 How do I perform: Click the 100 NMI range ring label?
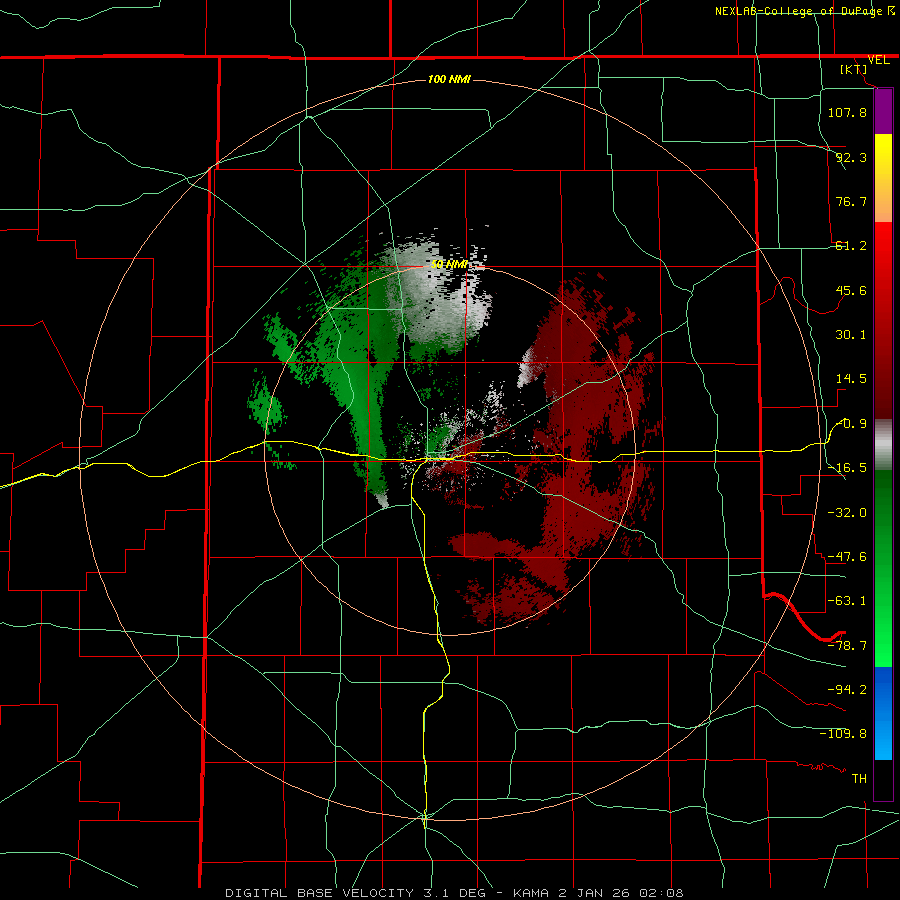(x=449, y=79)
